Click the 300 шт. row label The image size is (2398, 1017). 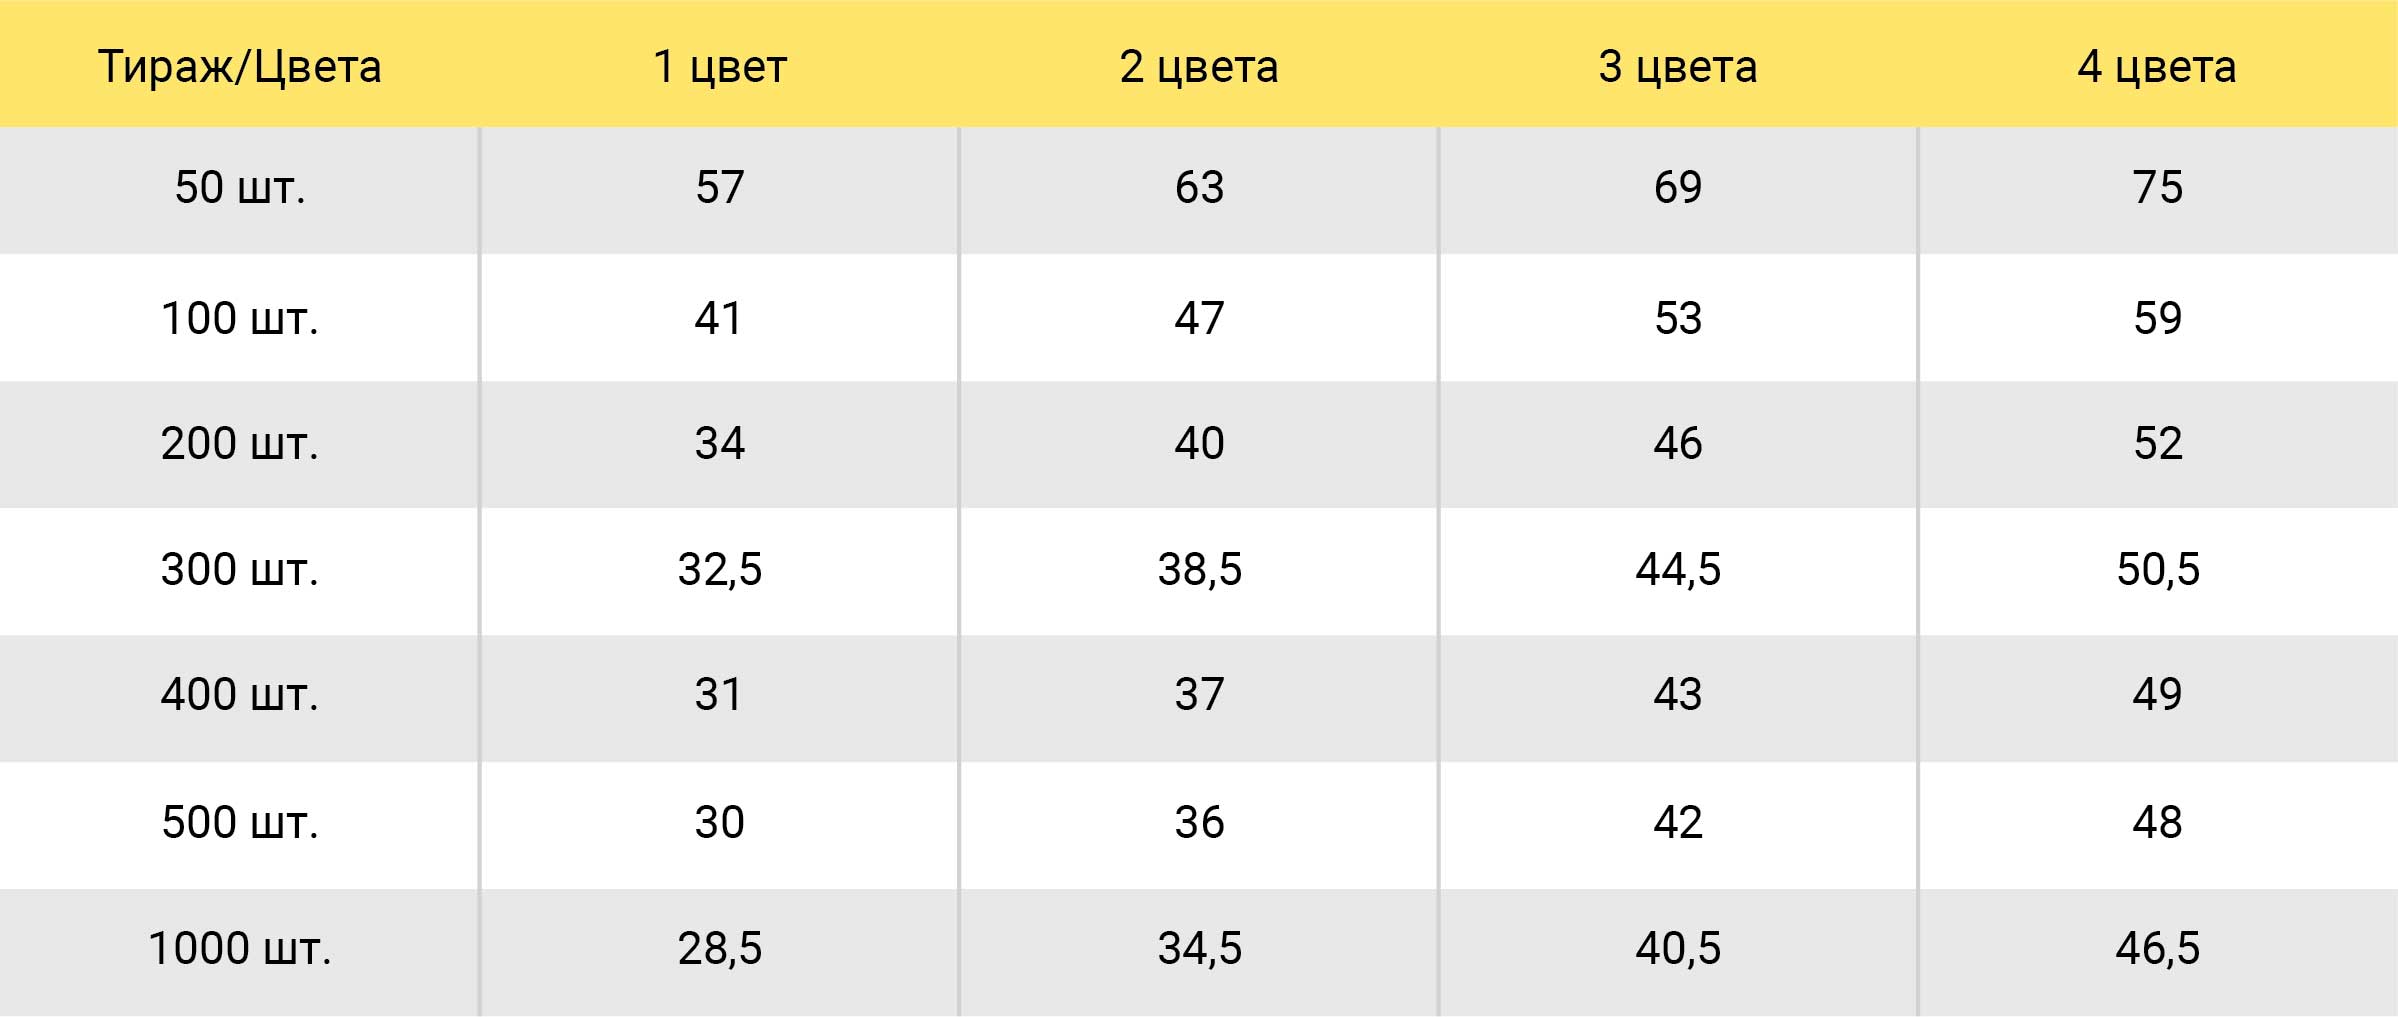[x=240, y=570]
